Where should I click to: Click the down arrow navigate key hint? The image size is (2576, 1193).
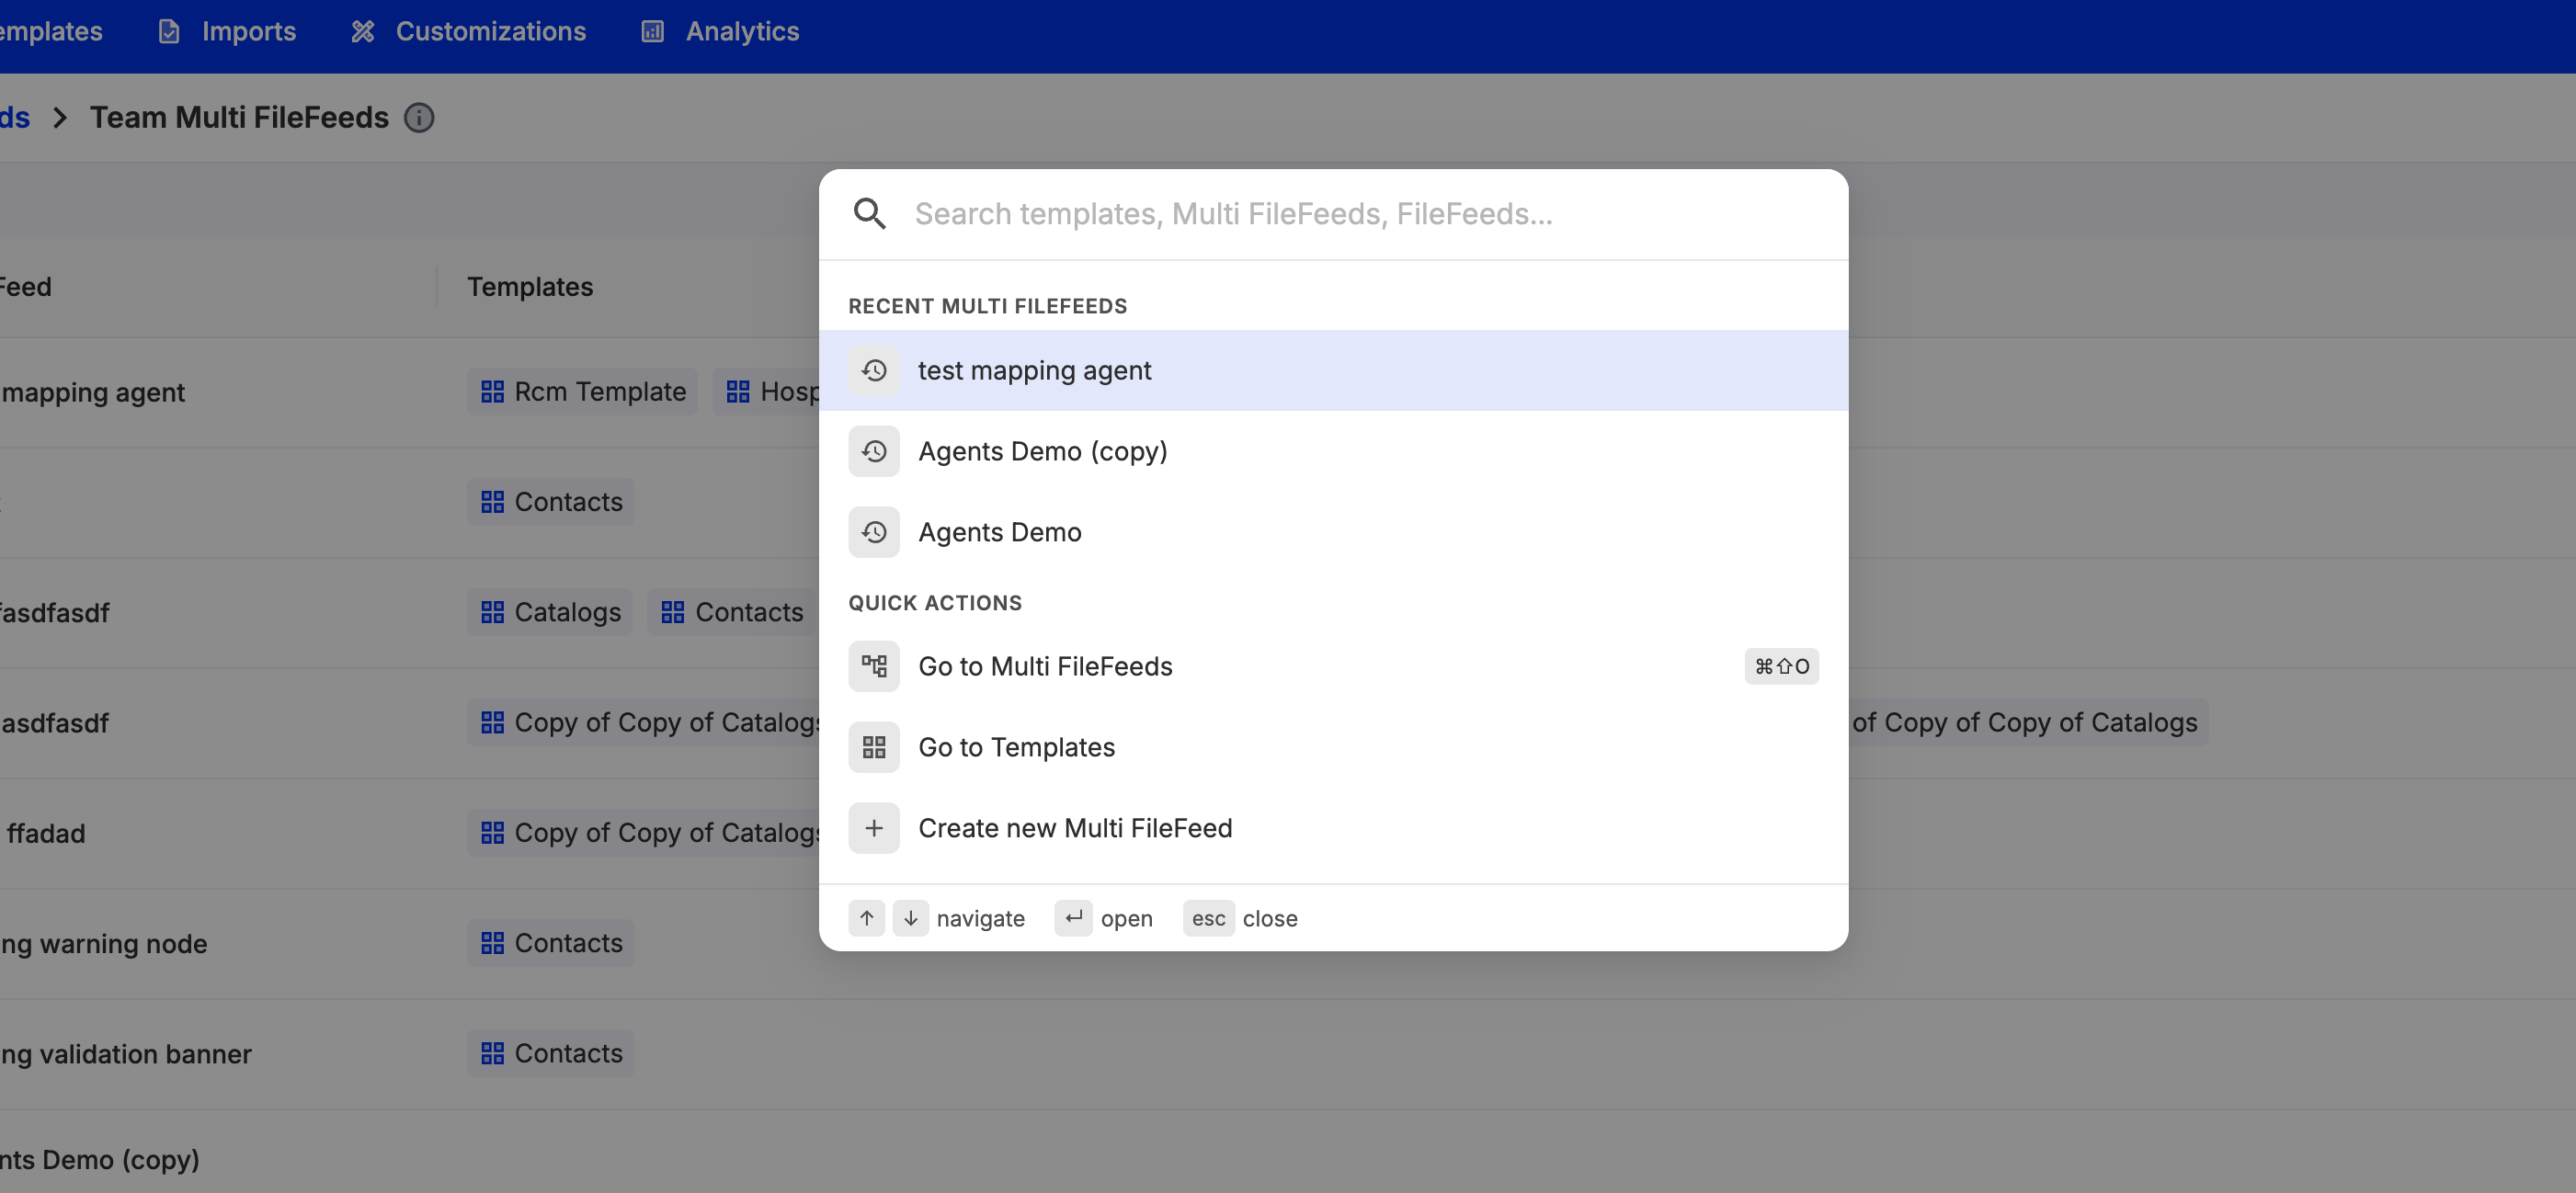point(910,918)
